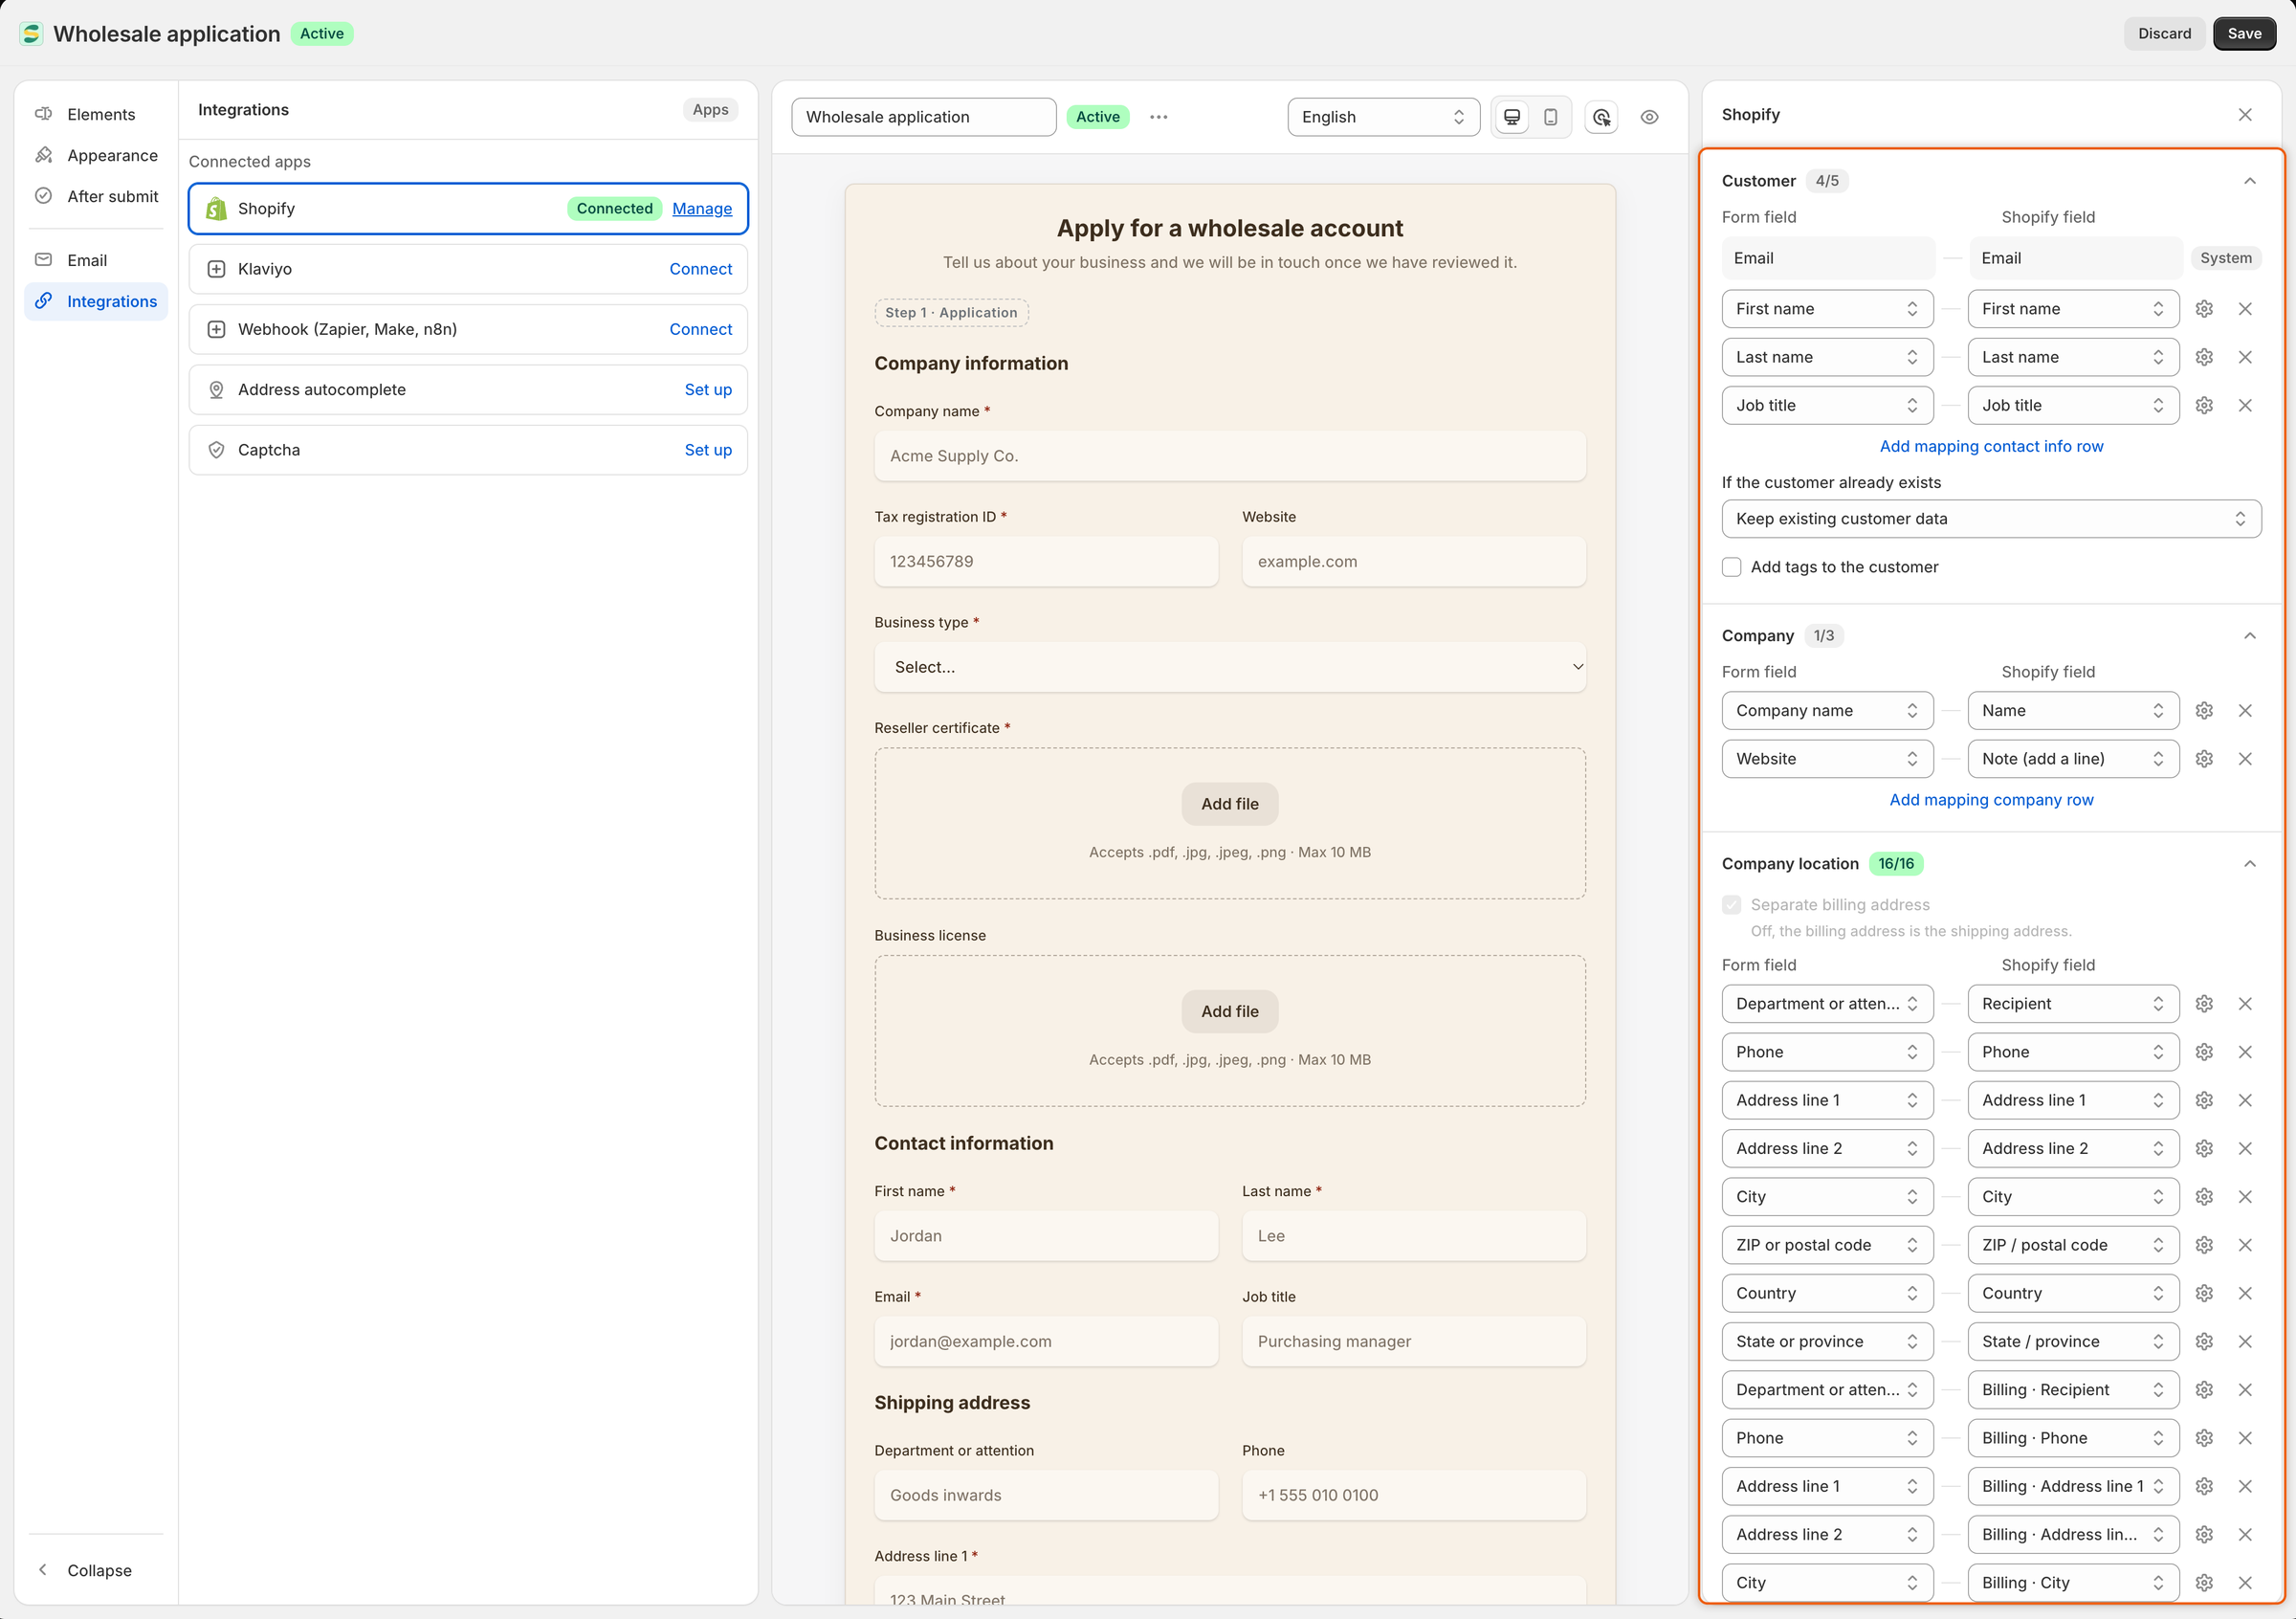Screen dimensions: 2296x1619
Task: Close the Shopify panel
Action: tap(2245, 115)
